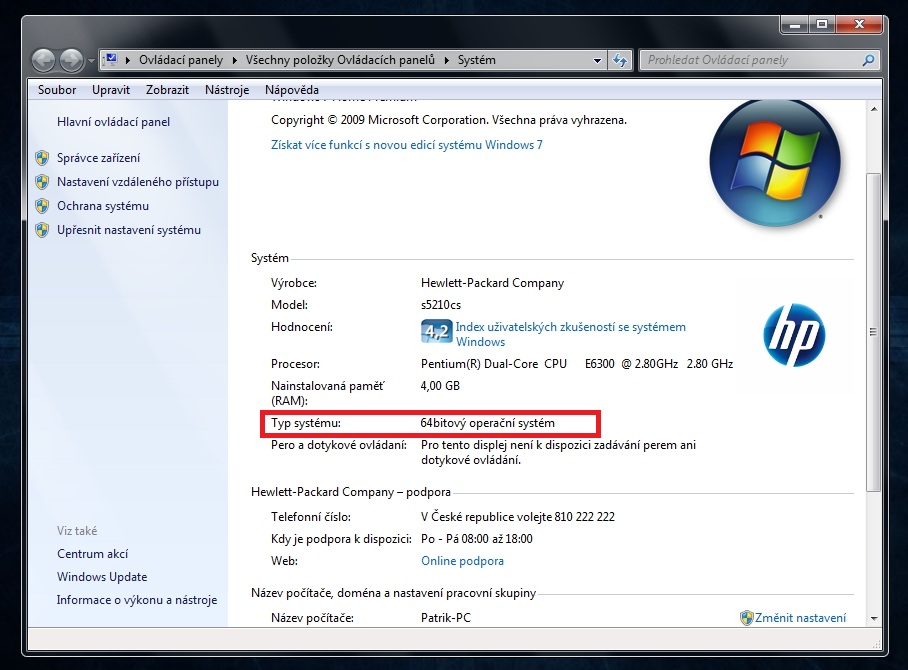The image size is (908, 670).
Task: Open recent pages dropdown beside navigation arrows
Action: [91, 60]
